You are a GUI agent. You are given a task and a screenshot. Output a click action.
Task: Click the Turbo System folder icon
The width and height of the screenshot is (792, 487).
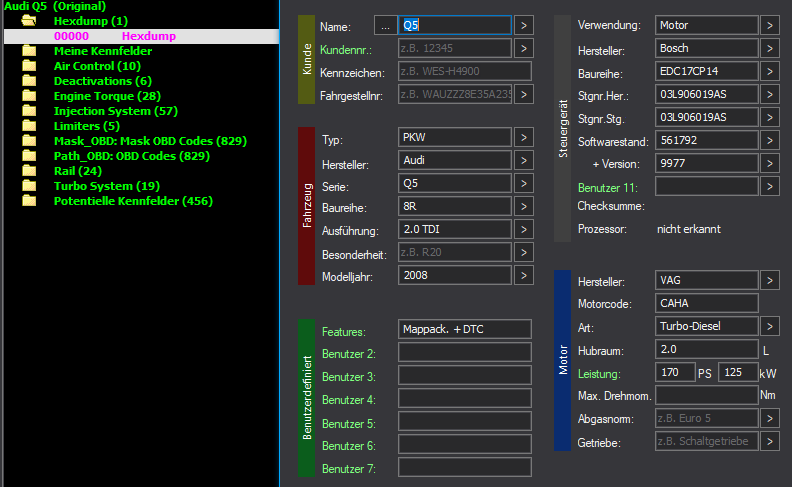click(29, 186)
